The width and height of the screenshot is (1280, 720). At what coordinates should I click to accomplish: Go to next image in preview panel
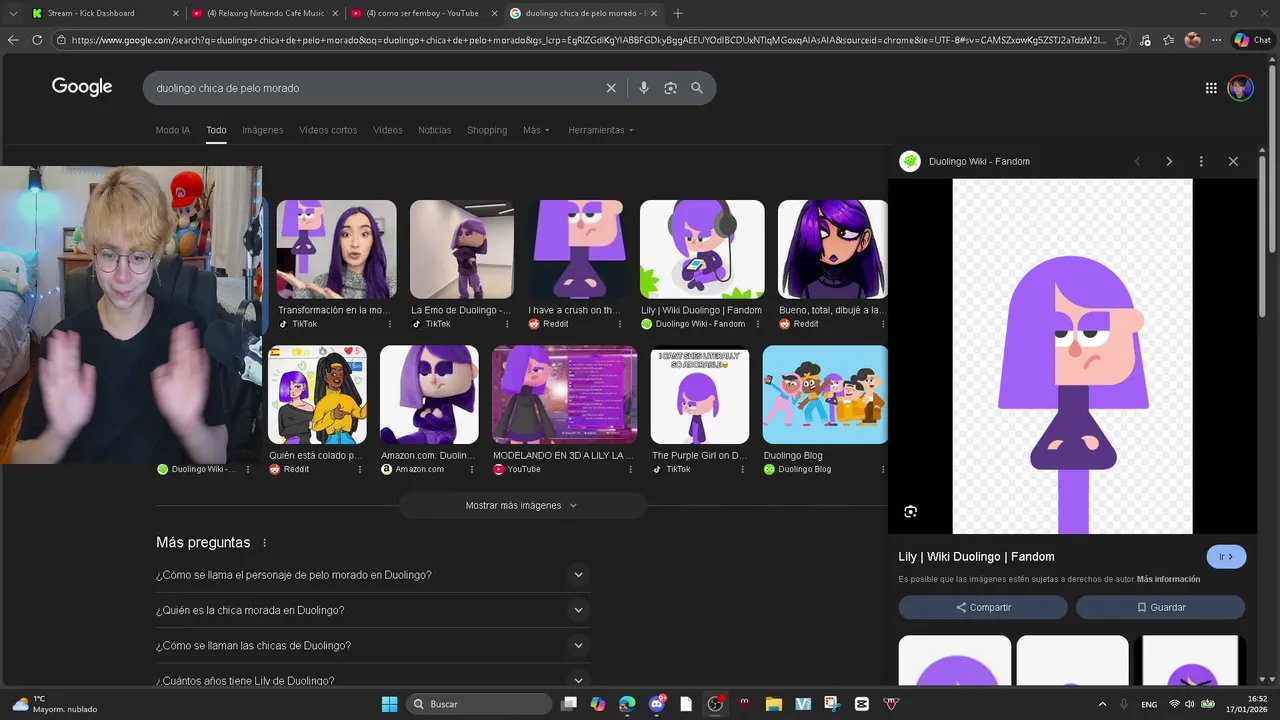[1169, 161]
